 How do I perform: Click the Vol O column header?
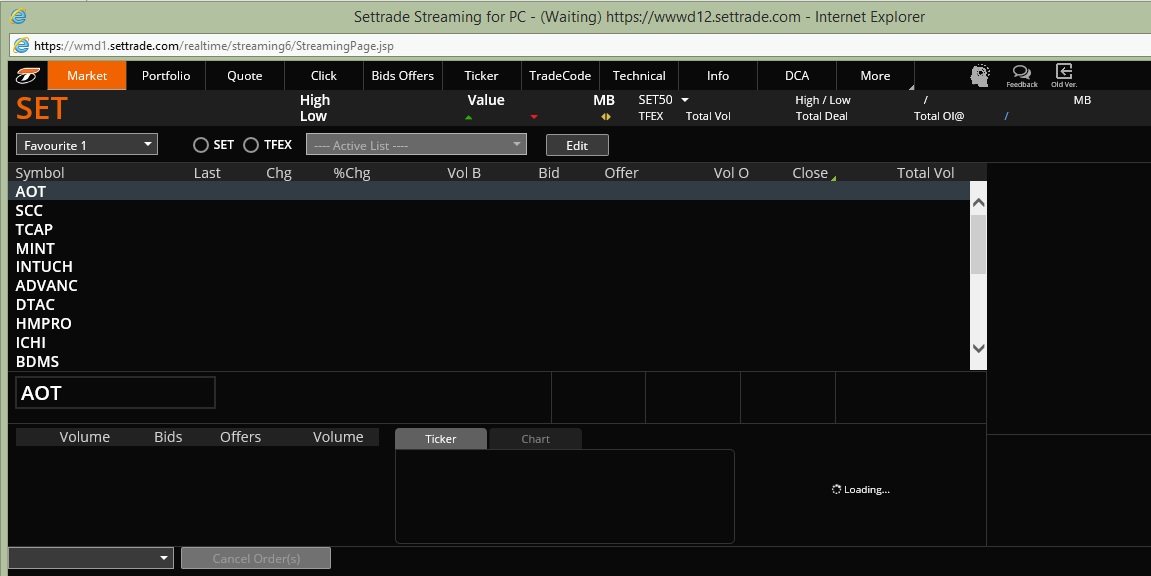[x=731, y=172]
